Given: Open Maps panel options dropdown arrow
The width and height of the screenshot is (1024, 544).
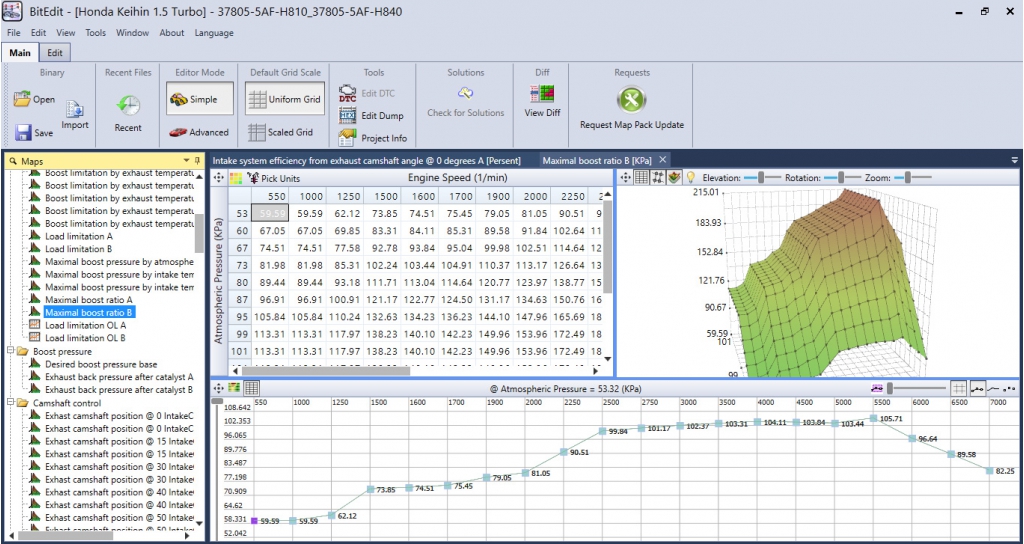Looking at the screenshot, I should click(187, 161).
